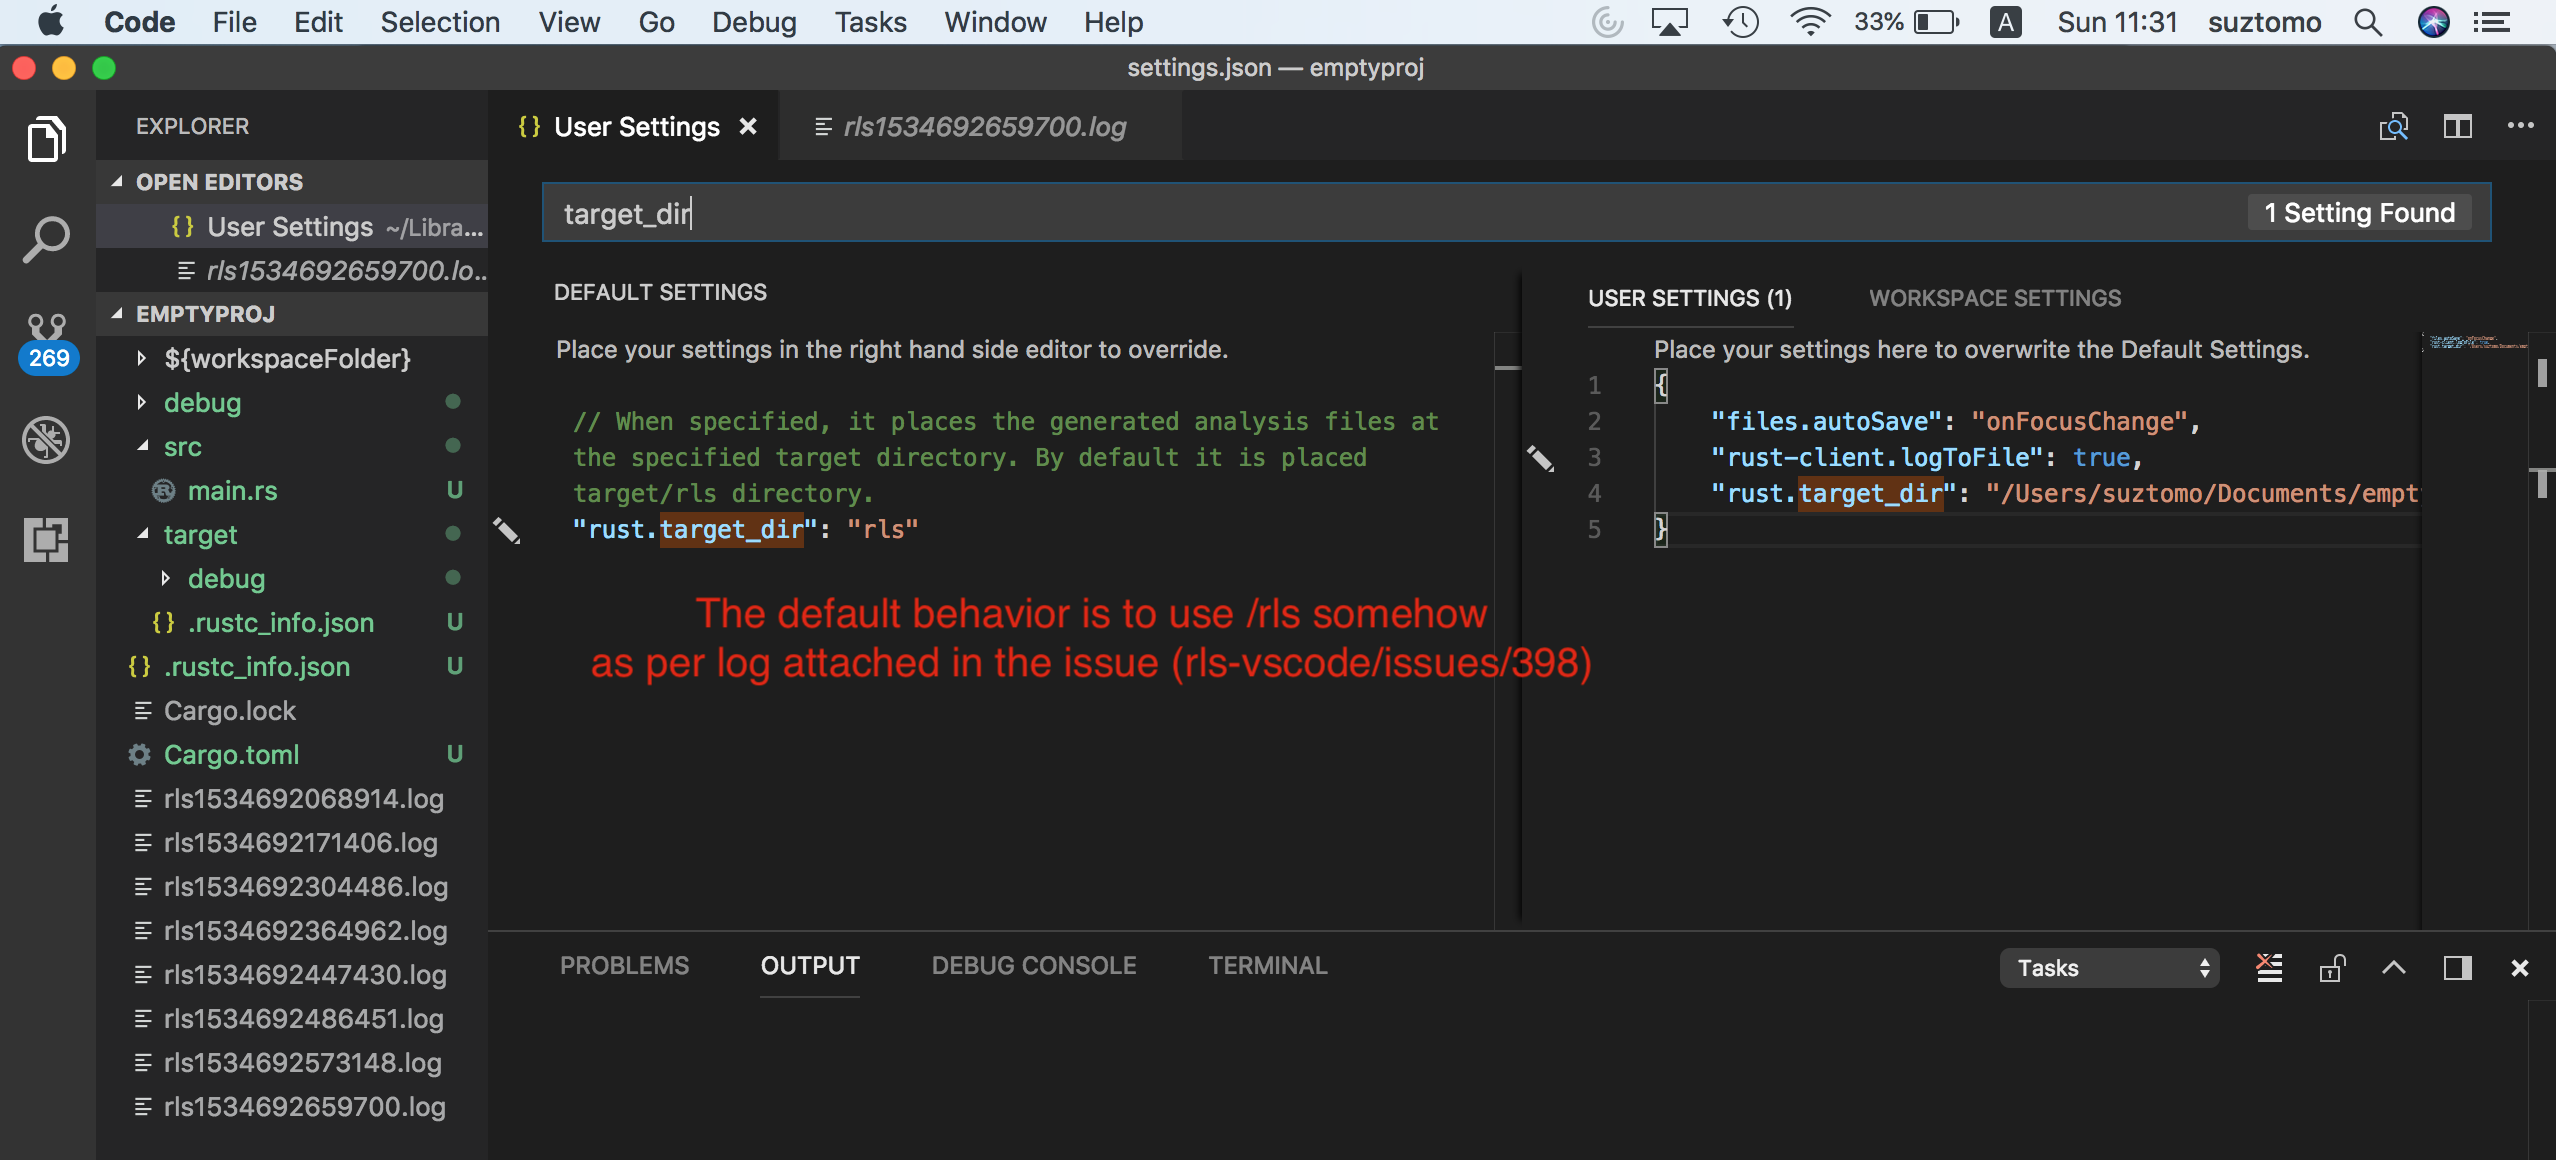The width and height of the screenshot is (2556, 1160).
Task: Clear the output panel
Action: tap(2269, 967)
